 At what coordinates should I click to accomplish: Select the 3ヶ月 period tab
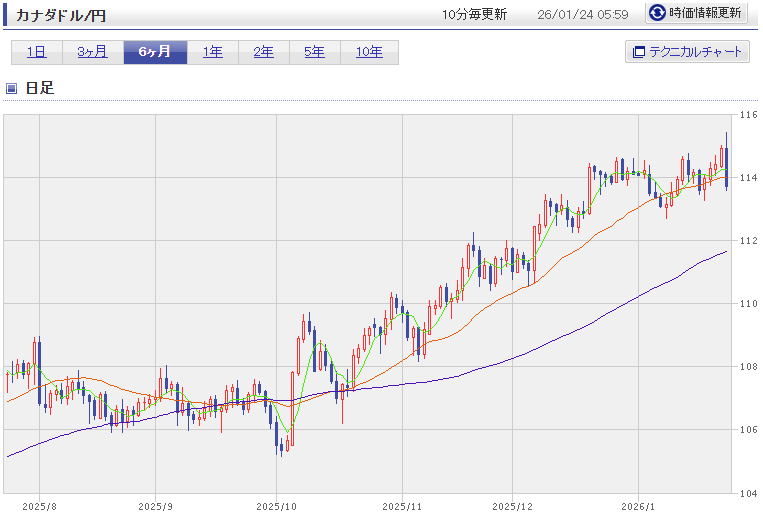pyautogui.click(x=92, y=52)
